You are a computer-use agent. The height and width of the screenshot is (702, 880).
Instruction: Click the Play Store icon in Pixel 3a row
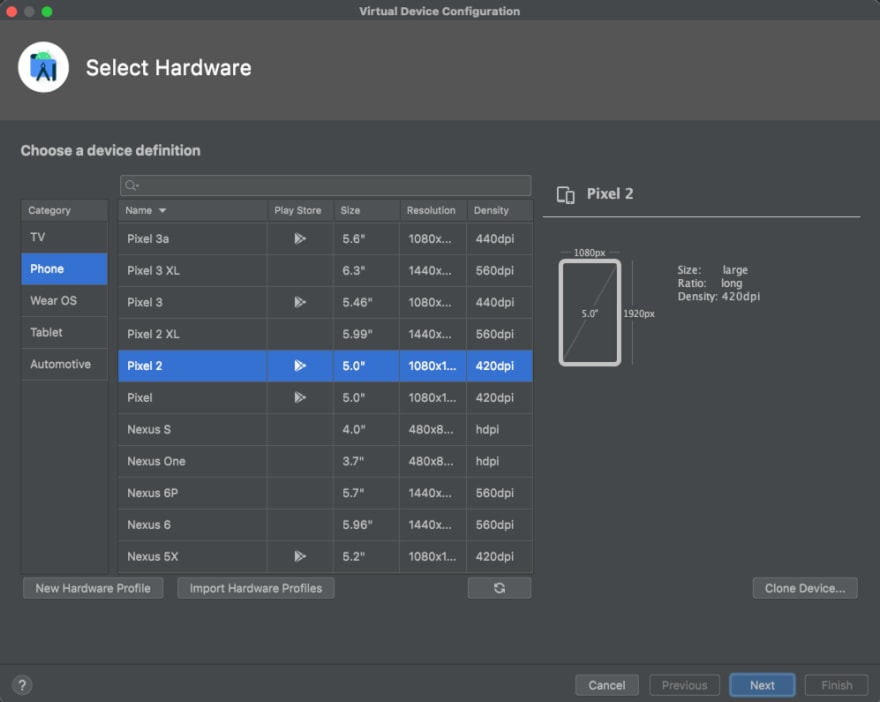(300, 238)
